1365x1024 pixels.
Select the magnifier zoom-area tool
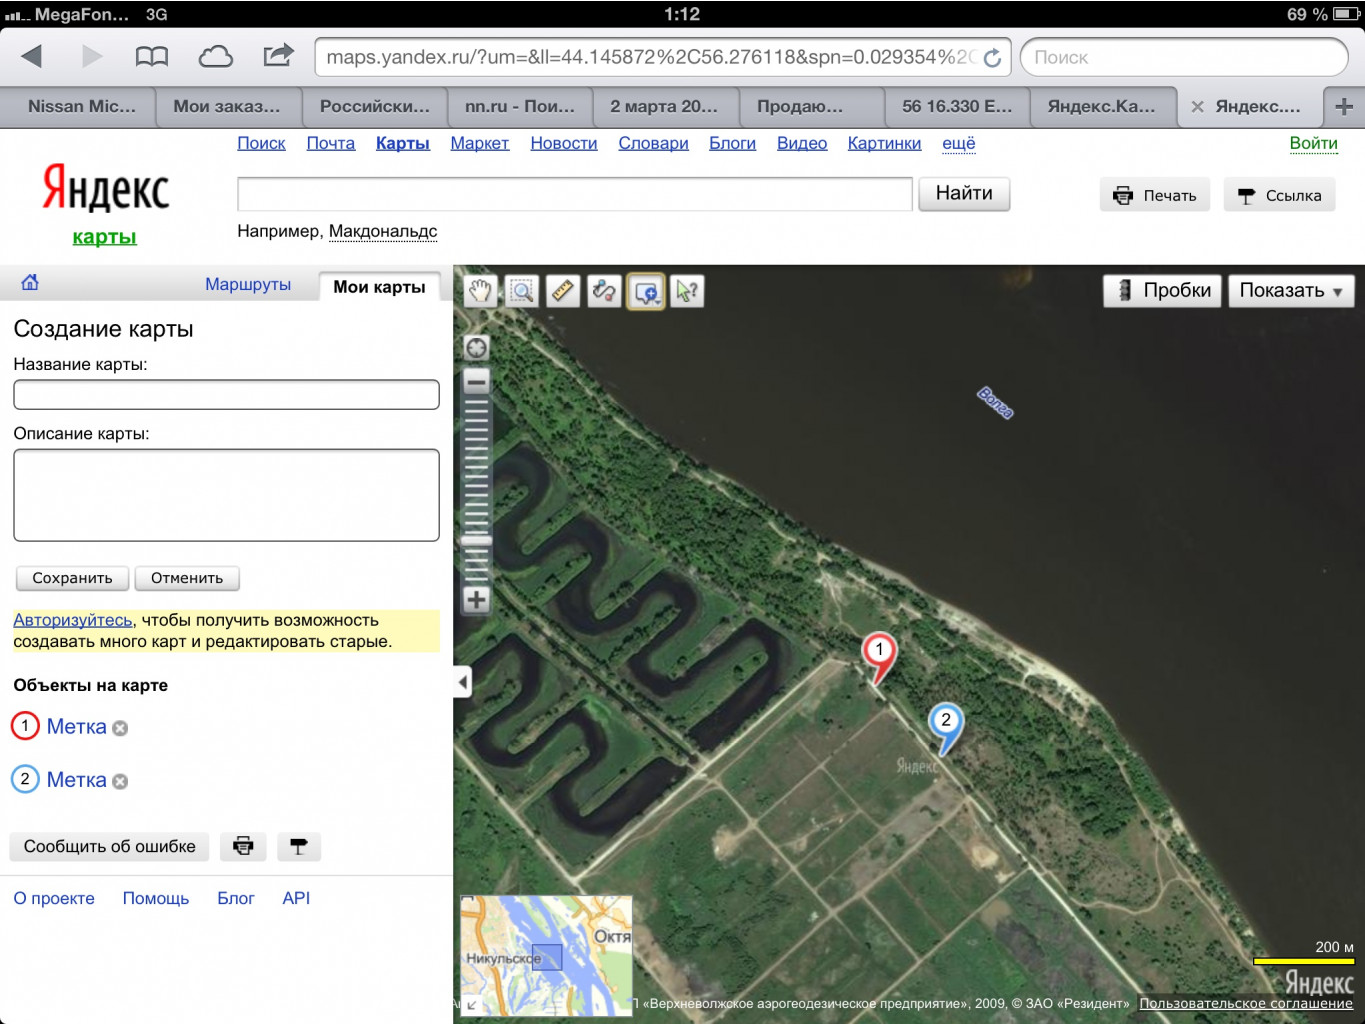(522, 291)
